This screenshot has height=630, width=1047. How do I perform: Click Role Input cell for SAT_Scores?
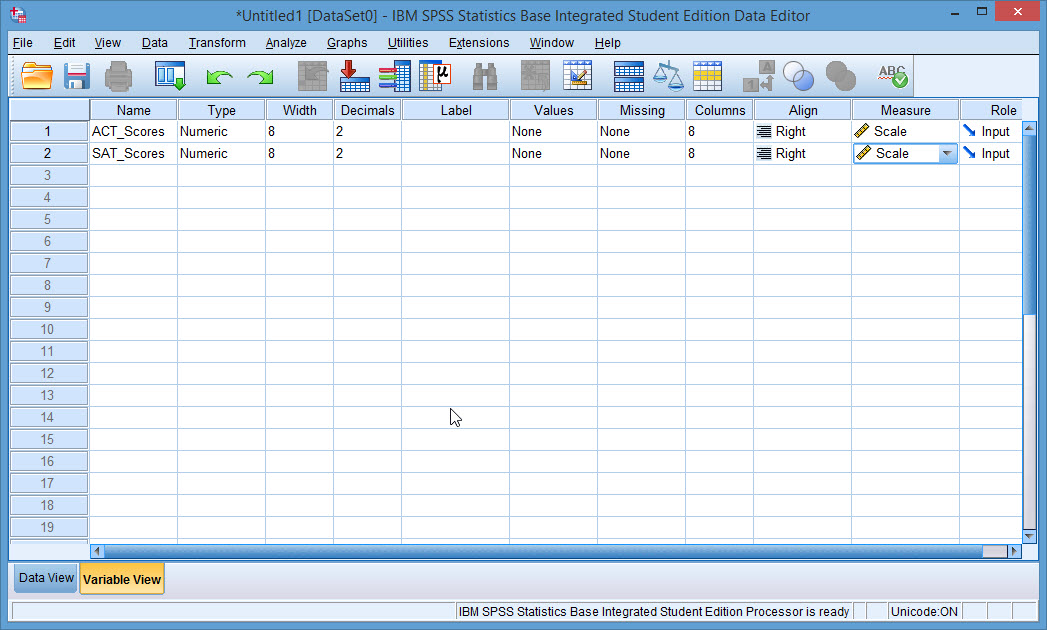coord(991,154)
